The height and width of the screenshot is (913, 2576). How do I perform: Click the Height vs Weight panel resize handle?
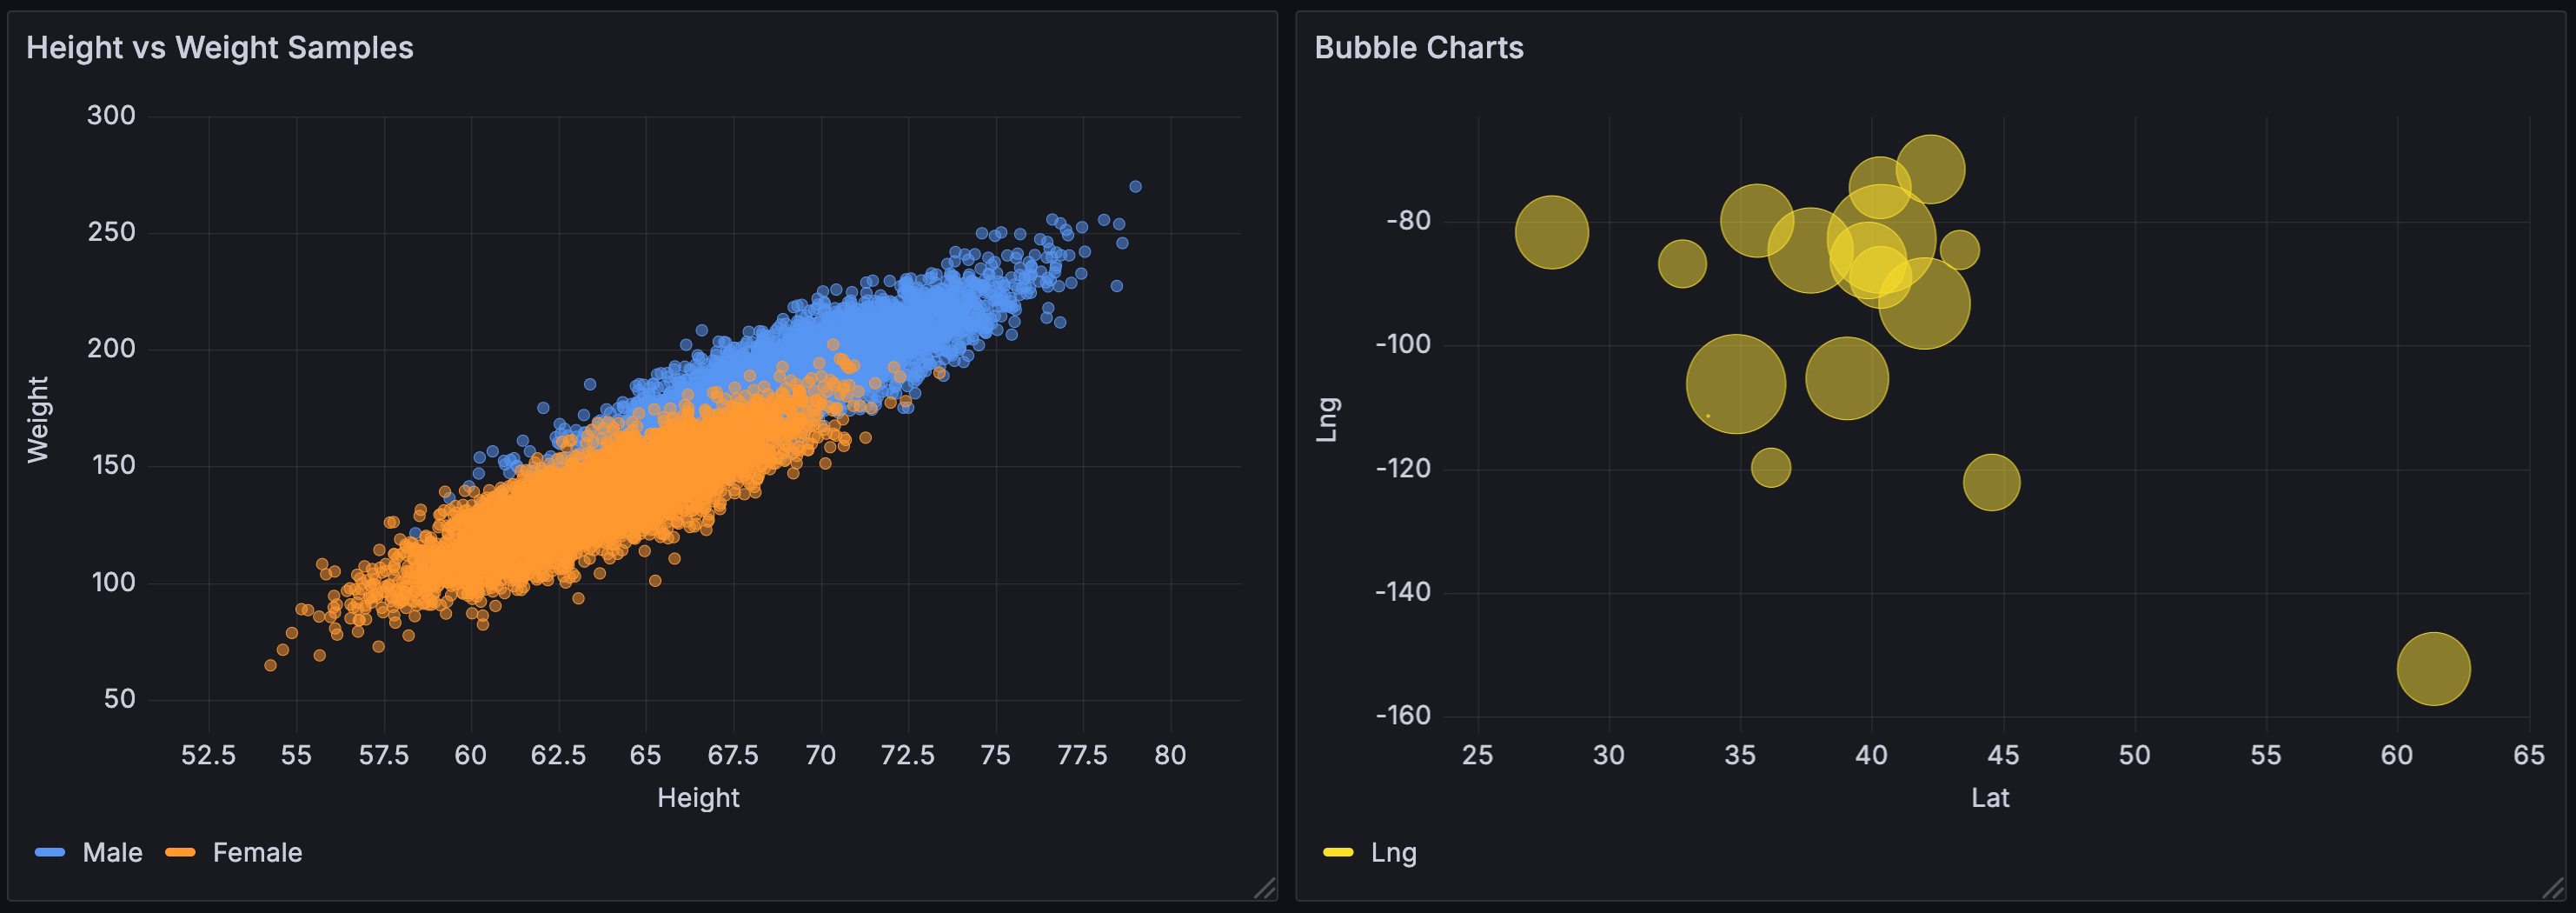[1265, 888]
